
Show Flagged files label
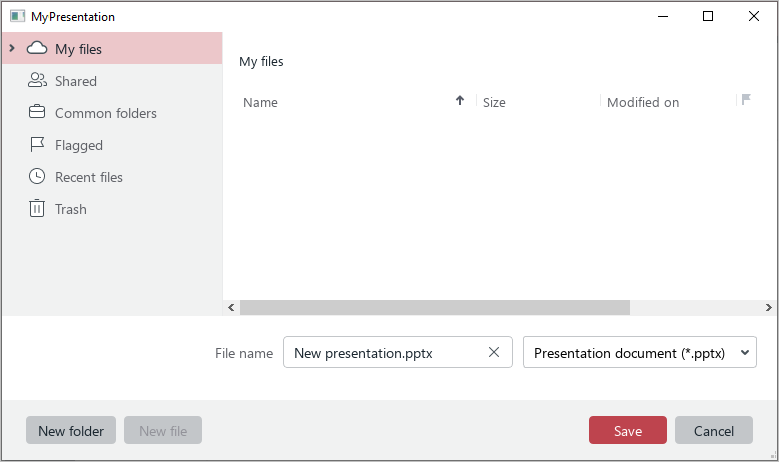point(78,146)
